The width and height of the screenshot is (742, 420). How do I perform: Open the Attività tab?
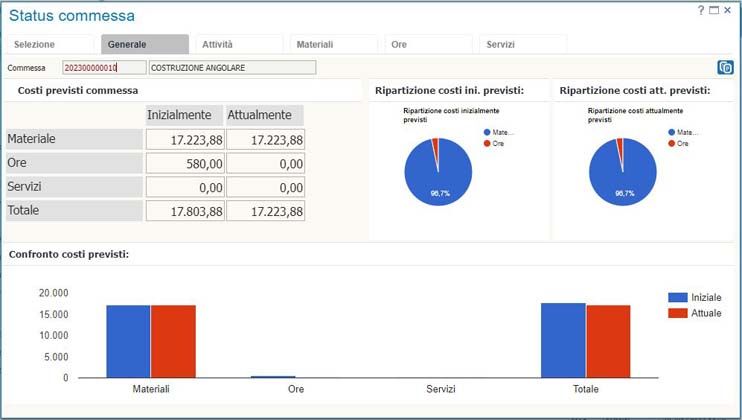[239, 44]
